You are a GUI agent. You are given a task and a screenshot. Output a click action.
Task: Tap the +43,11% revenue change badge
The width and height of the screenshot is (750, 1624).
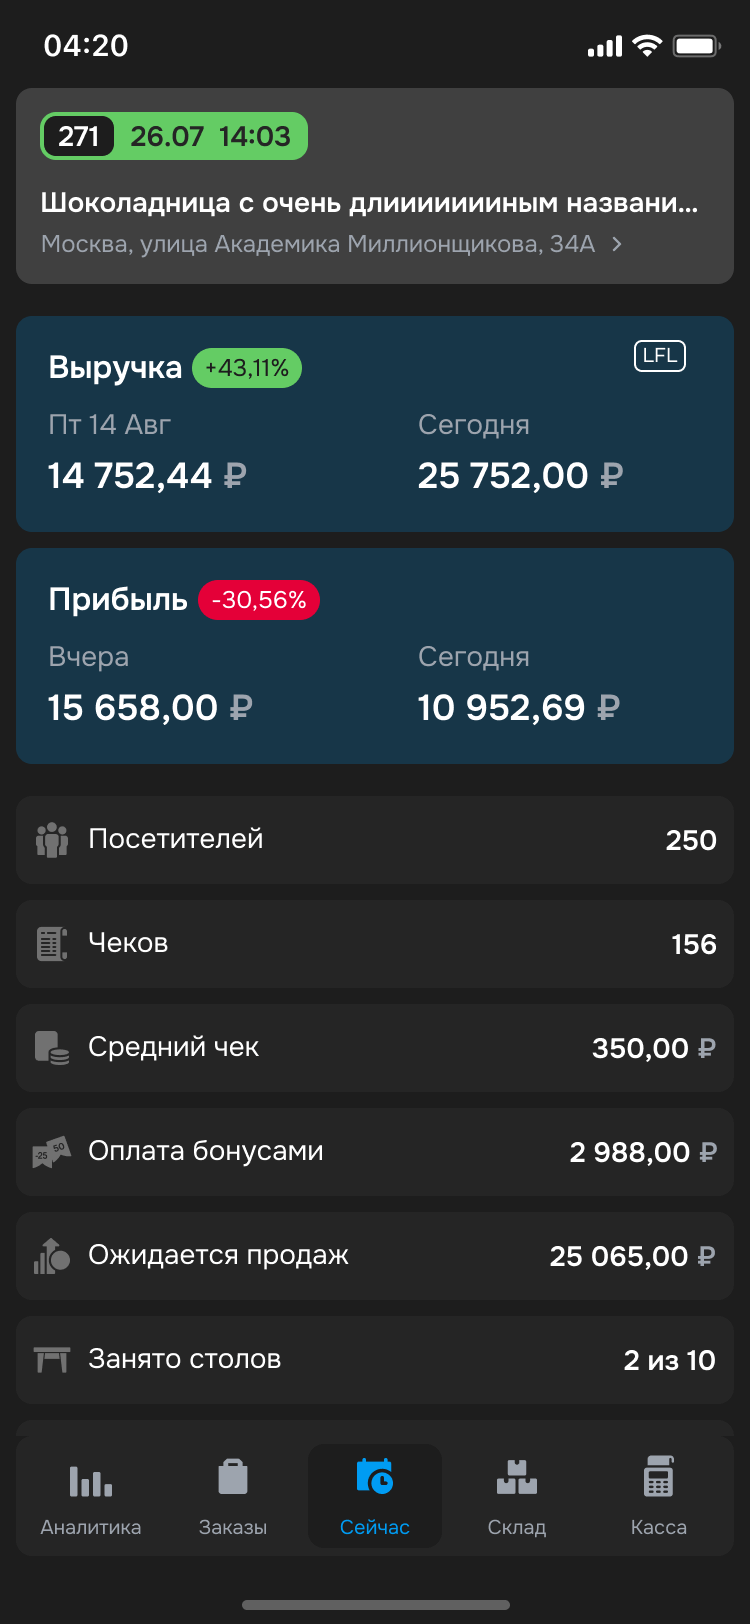[x=247, y=368]
